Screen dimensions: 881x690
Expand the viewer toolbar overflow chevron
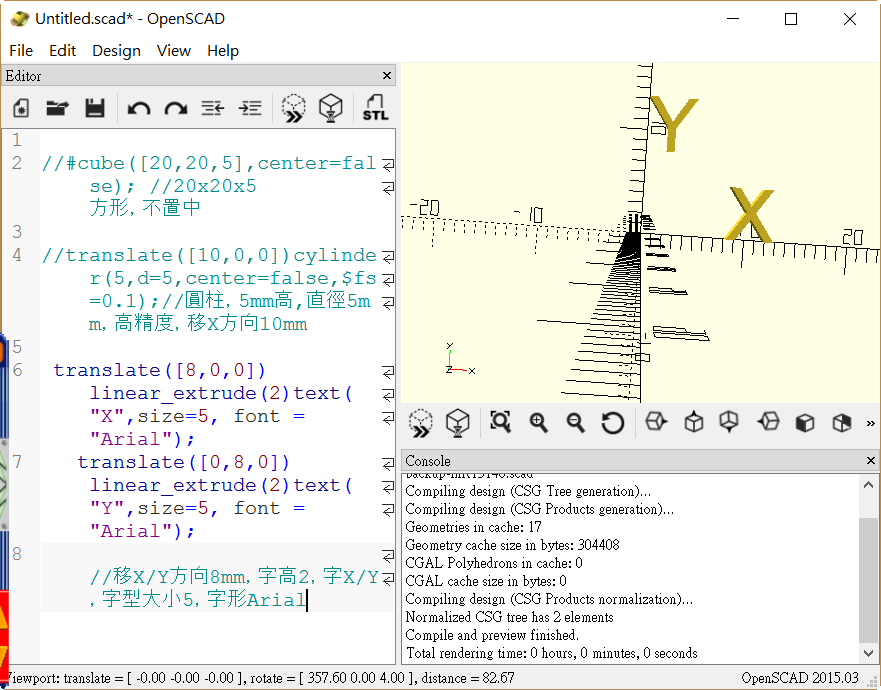tap(870, 423)
